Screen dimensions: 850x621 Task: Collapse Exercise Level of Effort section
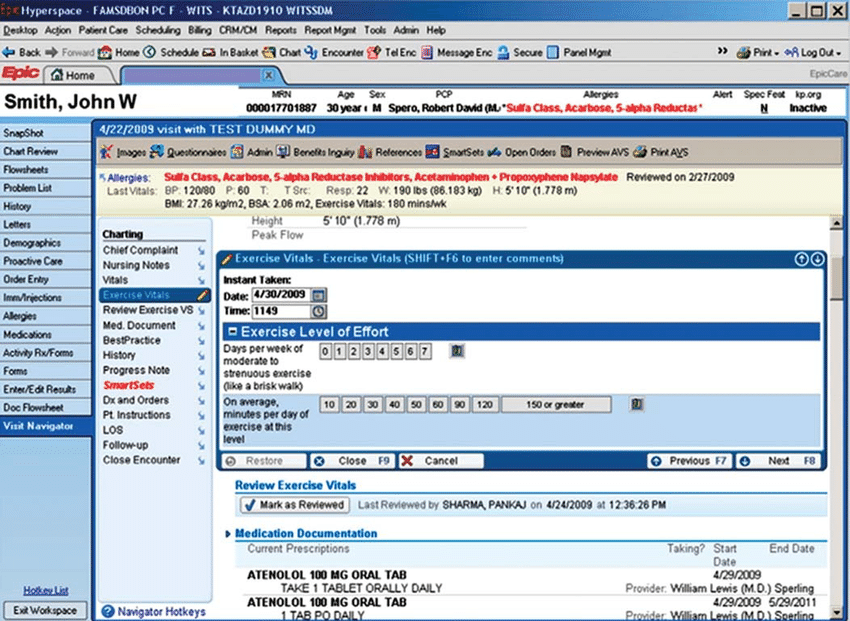coord(233,332)
